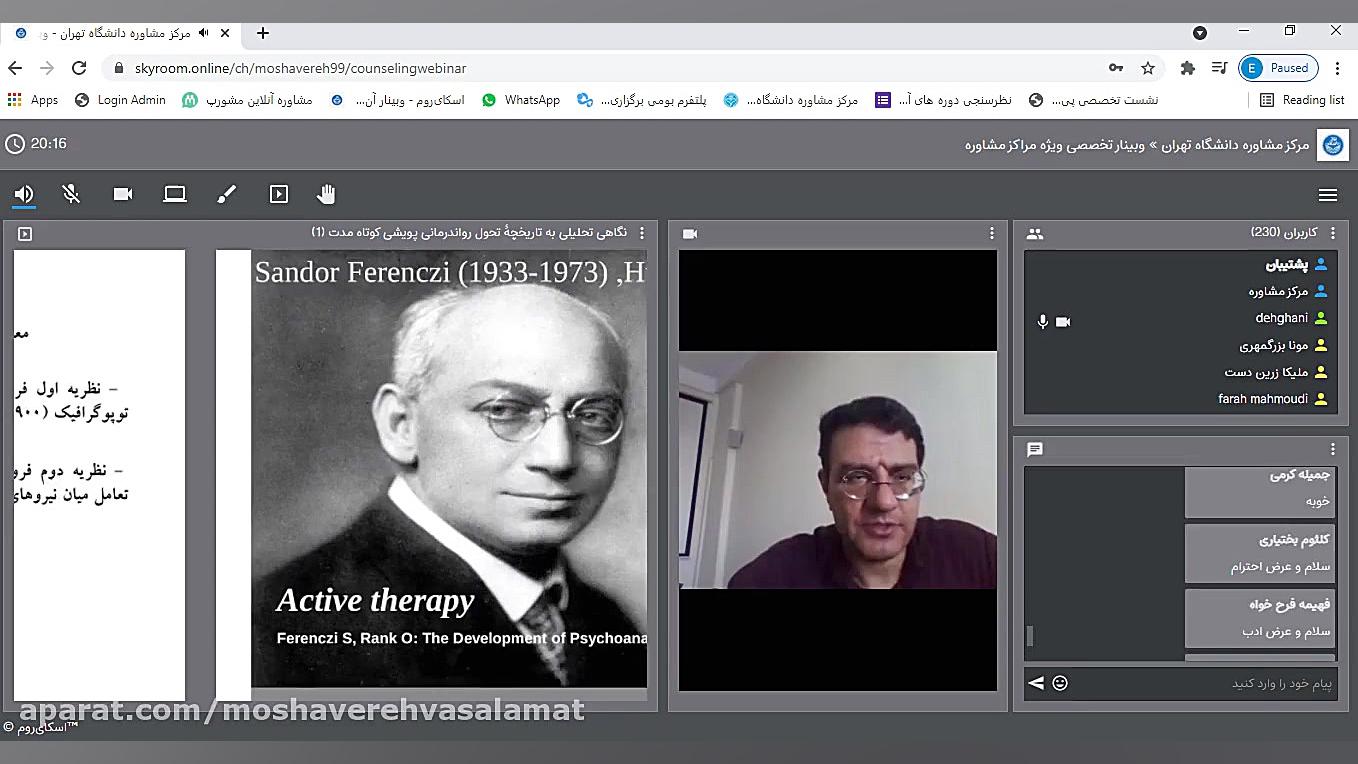Select user dehghani in the users list
The height and width of the screenshot is (764, 1358).
coord(1281,318)
